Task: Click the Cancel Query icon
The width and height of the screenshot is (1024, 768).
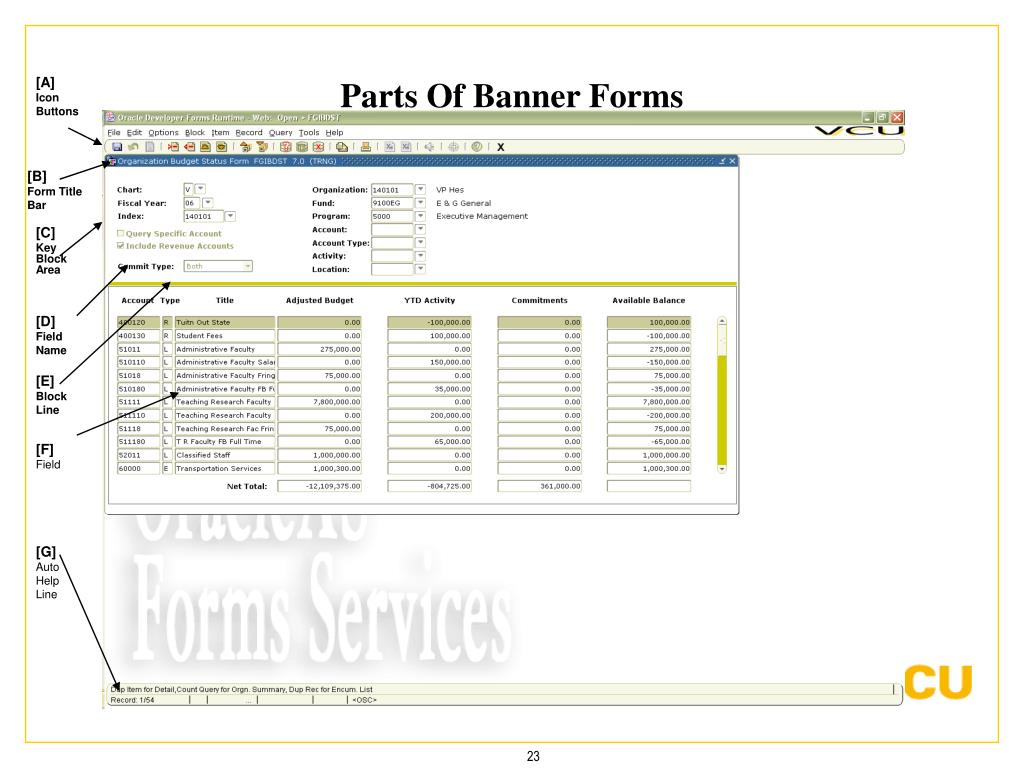Action: 318,147
